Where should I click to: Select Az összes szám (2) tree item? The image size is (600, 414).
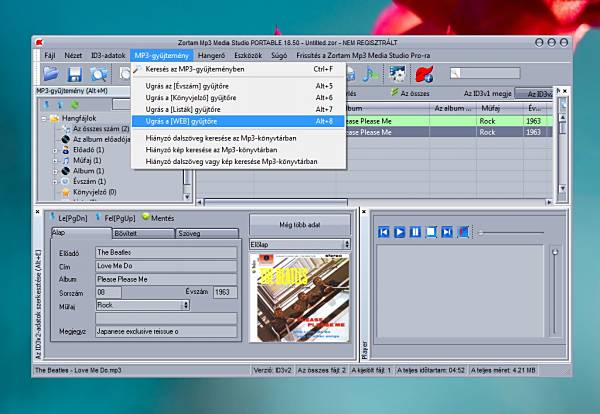pos(101,129)
